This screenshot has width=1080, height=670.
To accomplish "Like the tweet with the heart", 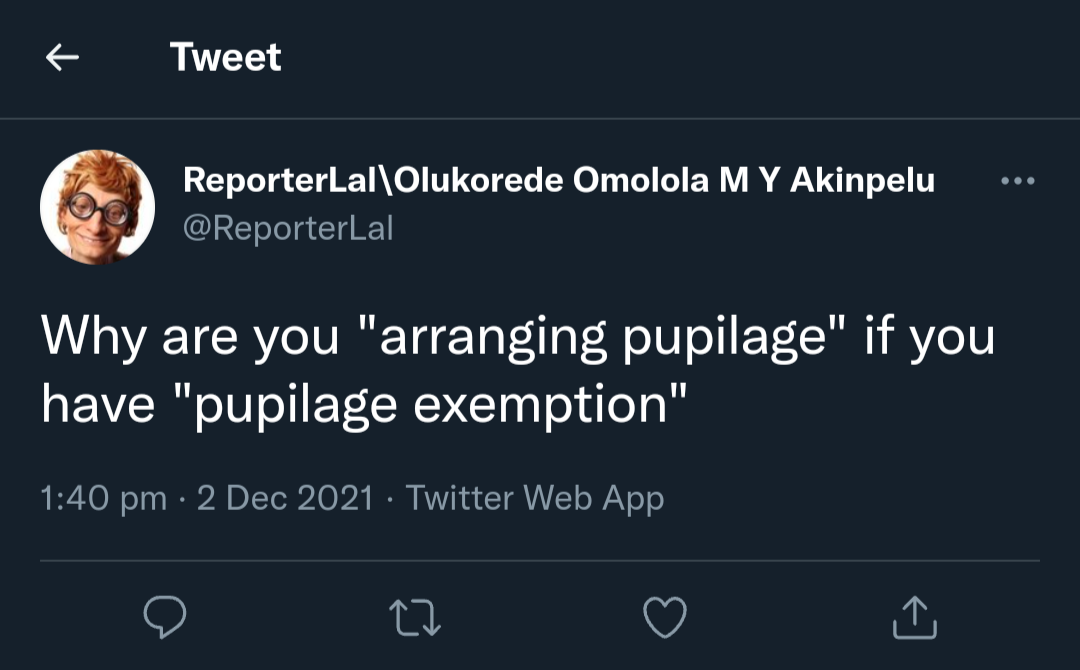I will tap(664, 618).
